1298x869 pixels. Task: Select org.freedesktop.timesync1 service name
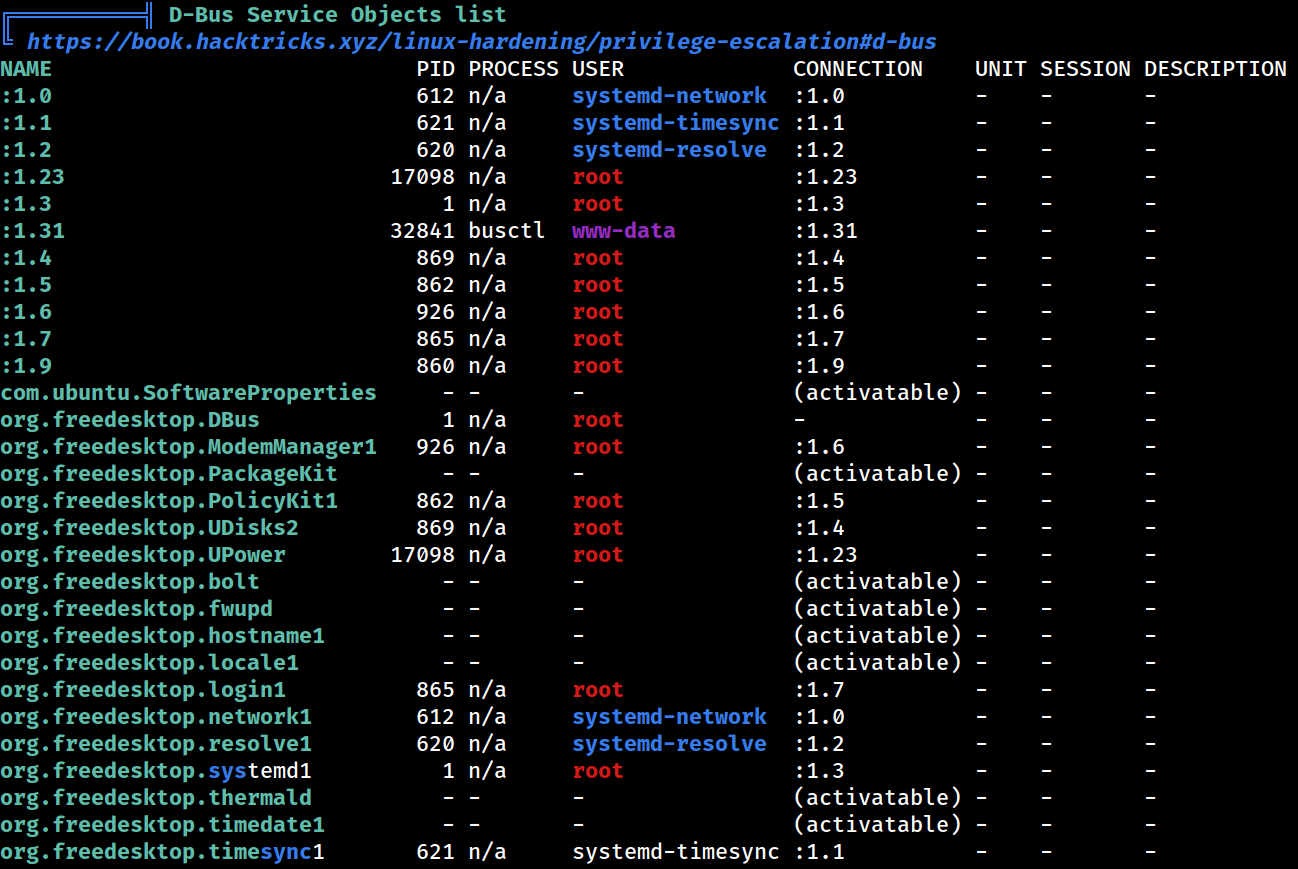pyautogui.click(x=162, y=852)
